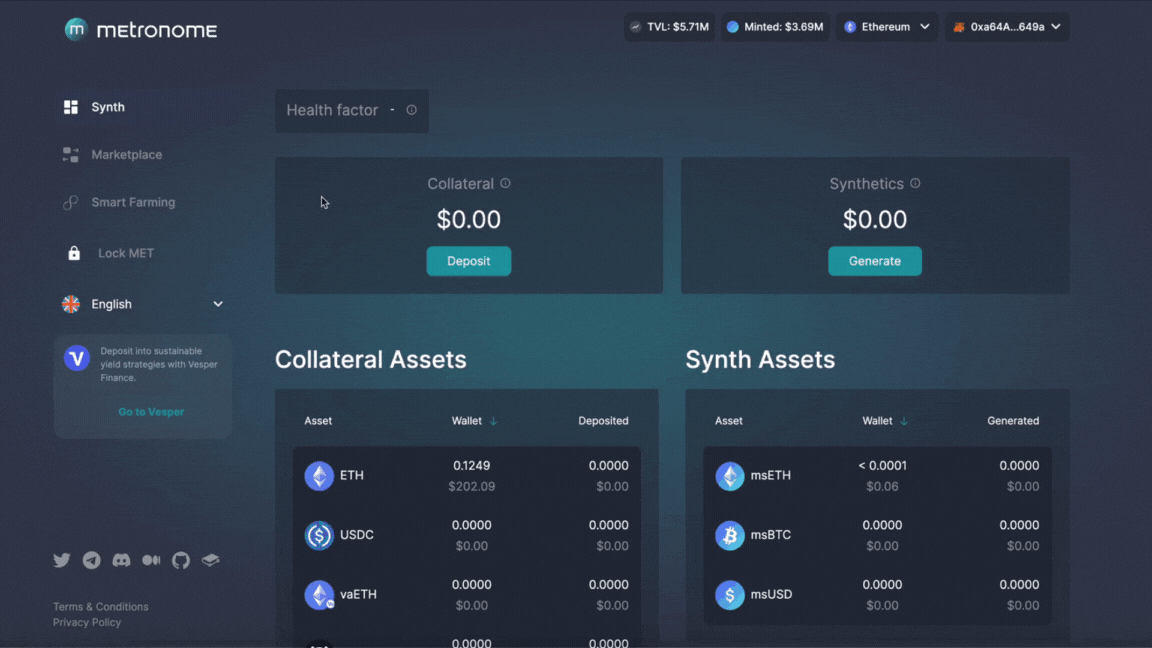Click the Generated column header
This screenshot has width=1152, height=648.
pos(1013,421)
